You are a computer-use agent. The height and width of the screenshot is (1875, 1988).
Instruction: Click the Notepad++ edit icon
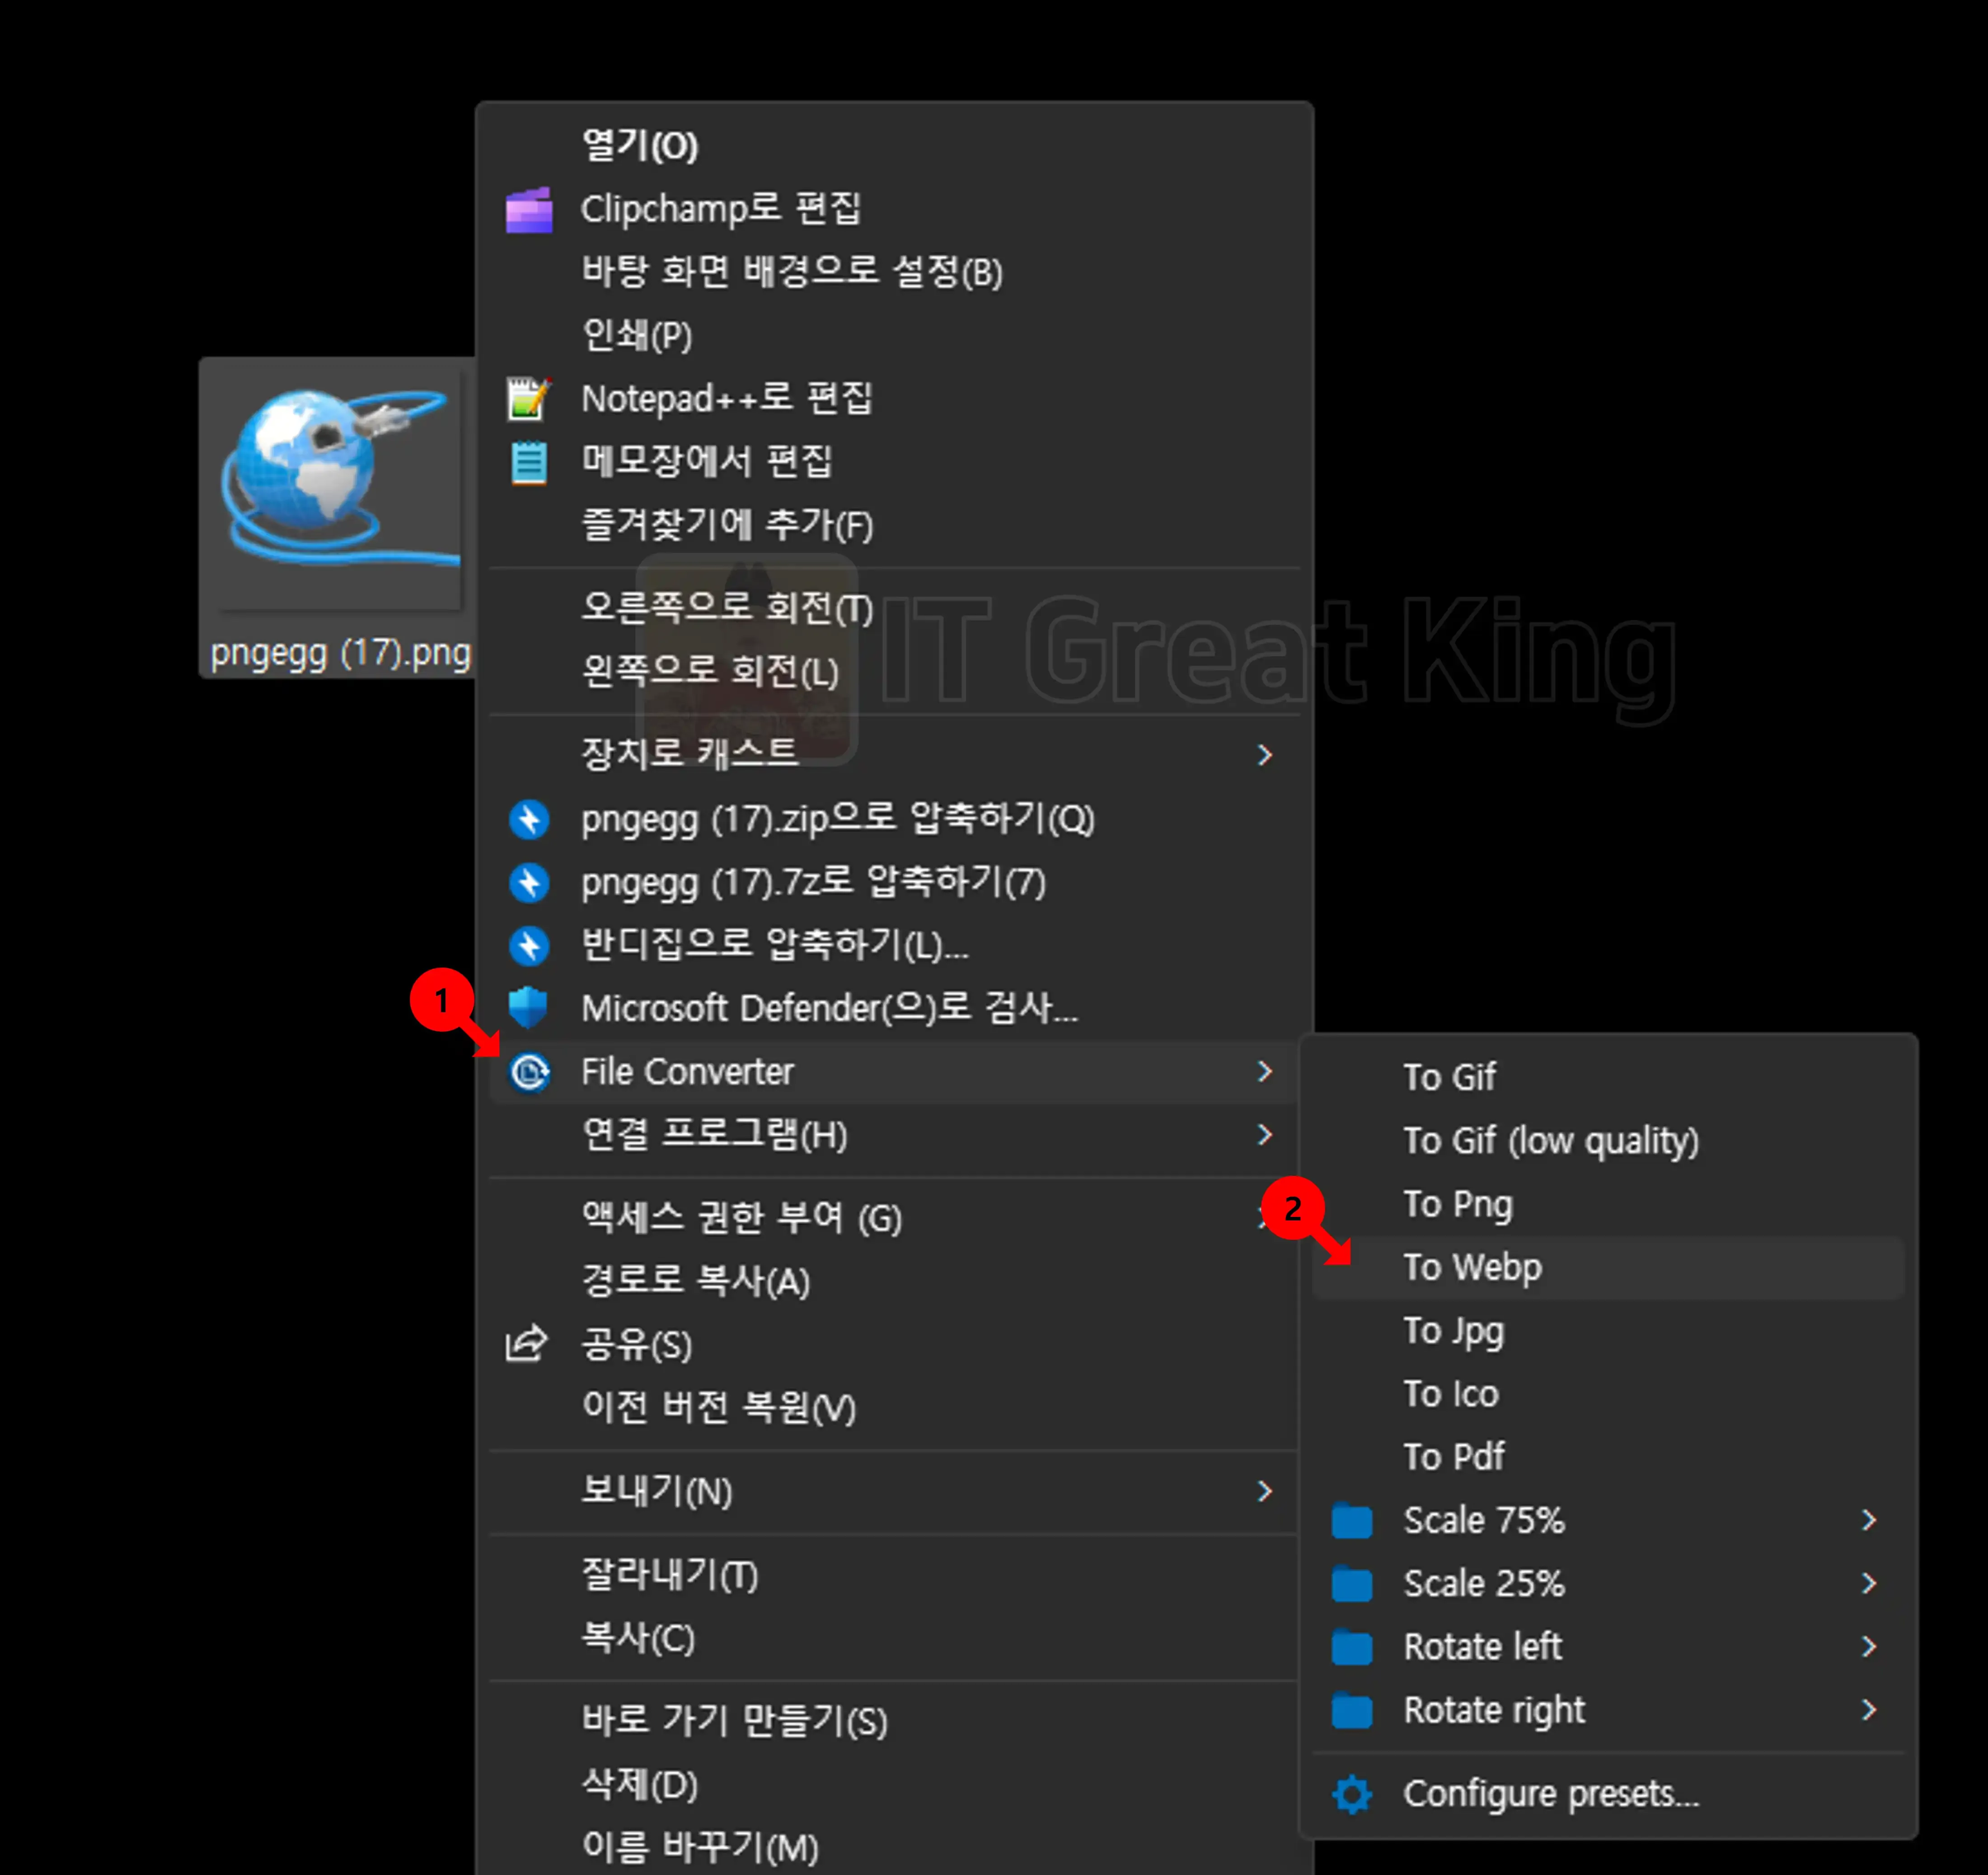[x=529, y=399]
